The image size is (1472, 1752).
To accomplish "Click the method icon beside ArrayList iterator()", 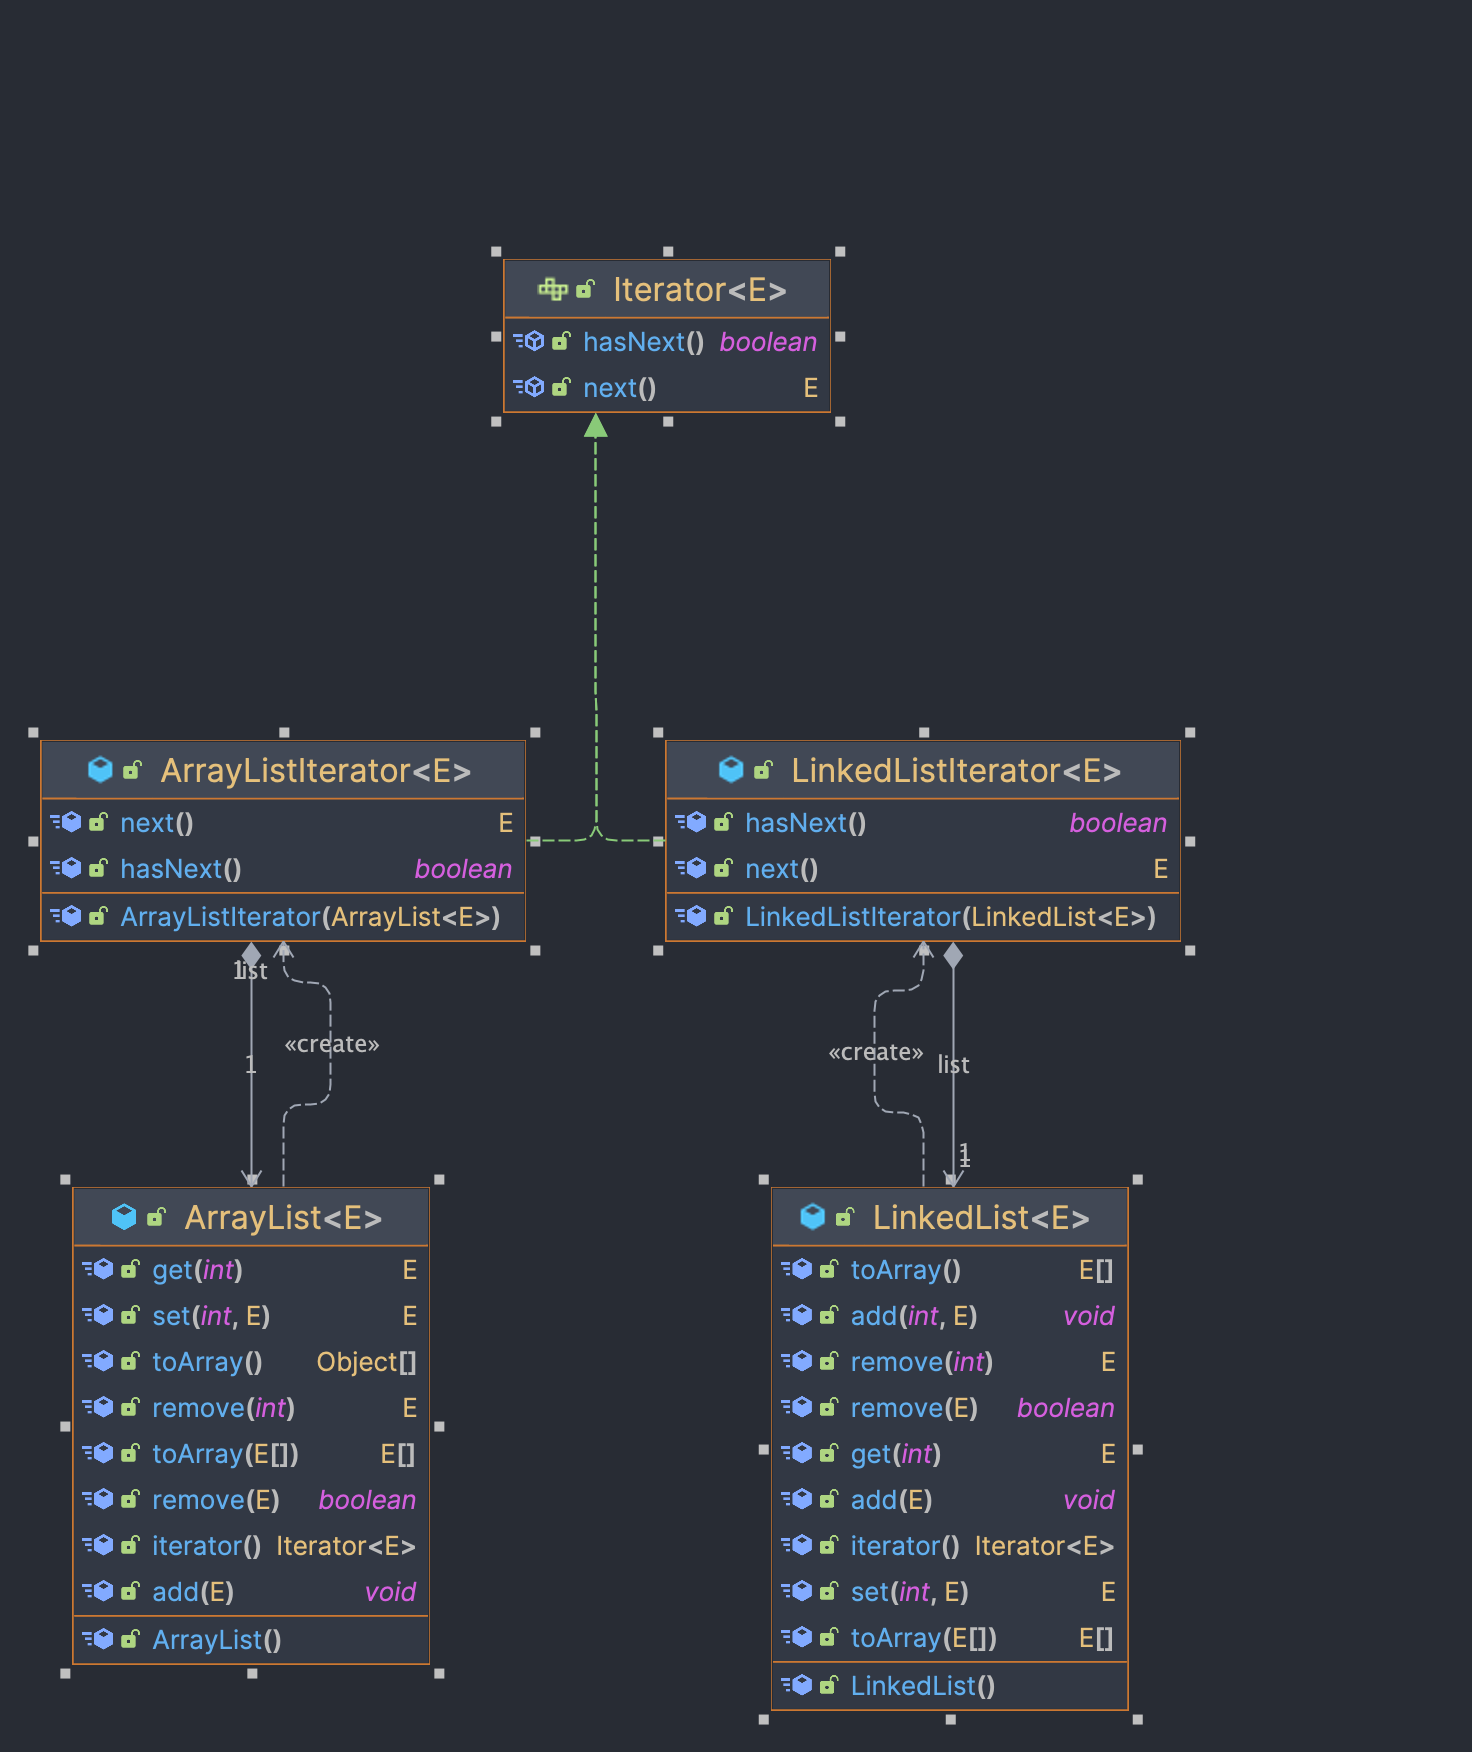I will click(x=98, y=1545).
